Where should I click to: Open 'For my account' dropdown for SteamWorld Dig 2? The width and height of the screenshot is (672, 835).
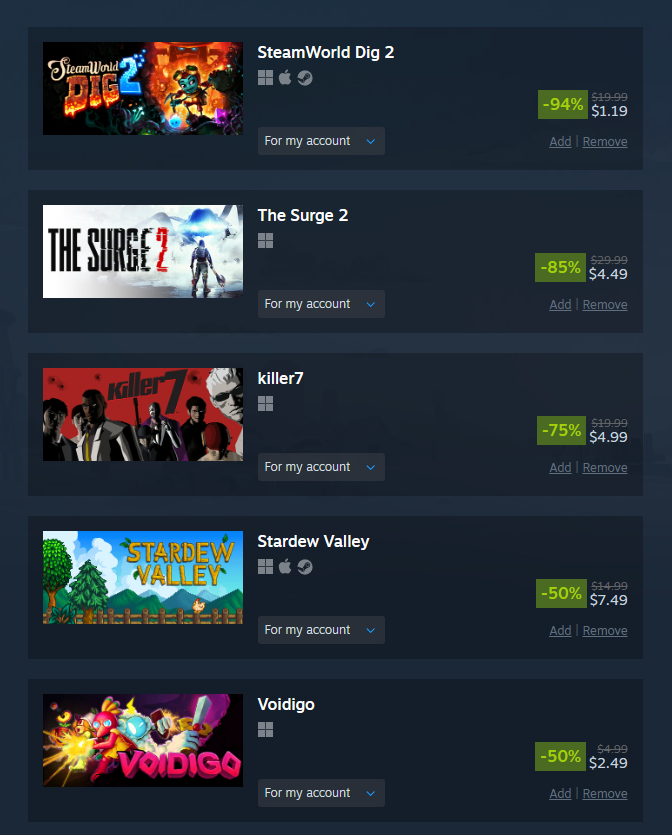[321, 141]
